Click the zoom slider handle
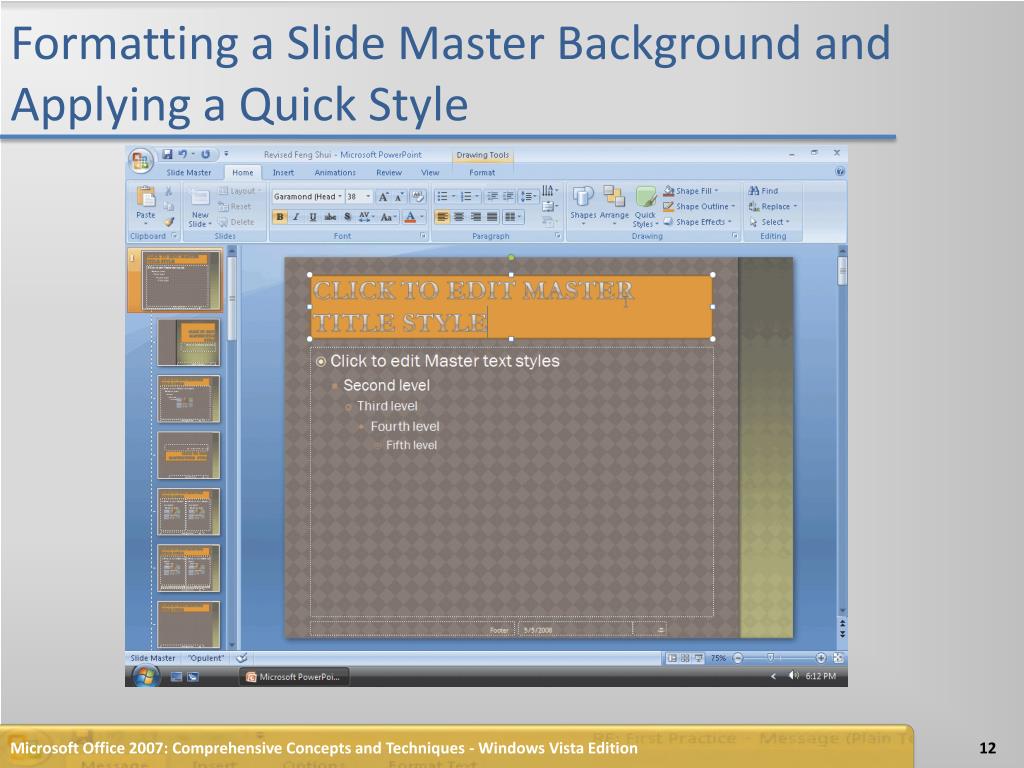 coord(771,658)
